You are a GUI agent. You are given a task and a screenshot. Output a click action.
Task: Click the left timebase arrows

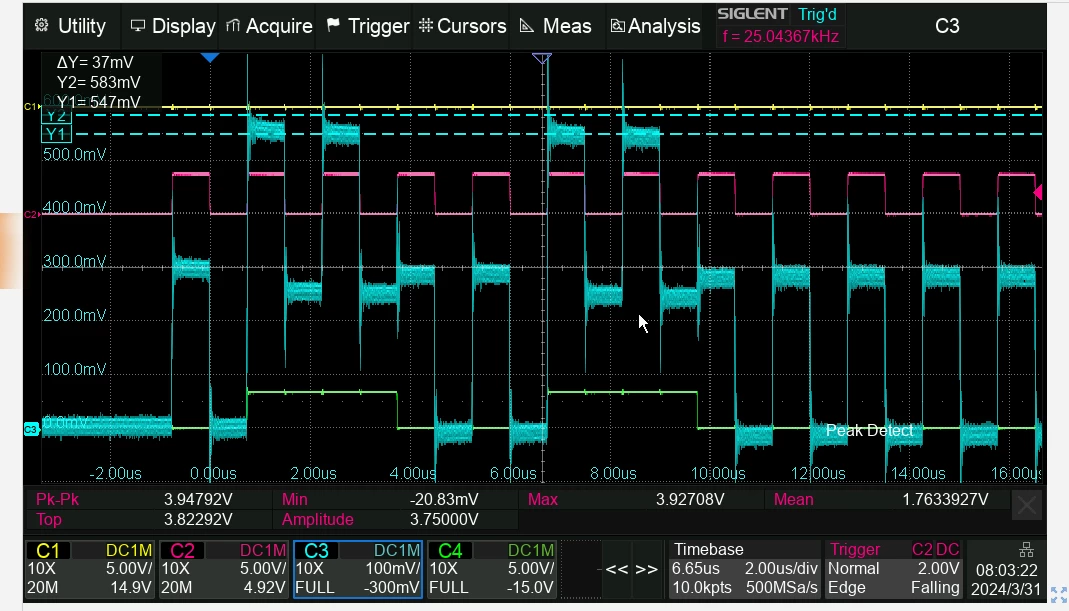(616, 569)
